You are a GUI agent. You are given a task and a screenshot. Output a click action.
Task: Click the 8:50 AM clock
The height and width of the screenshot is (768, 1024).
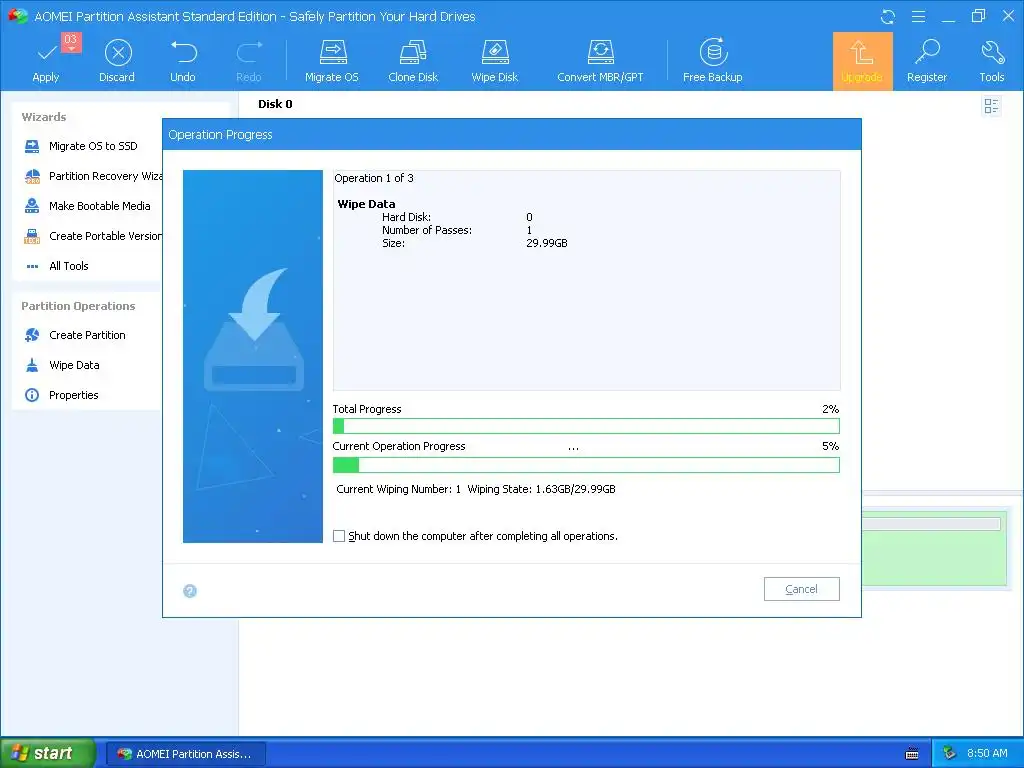click(x=987, y=754)
